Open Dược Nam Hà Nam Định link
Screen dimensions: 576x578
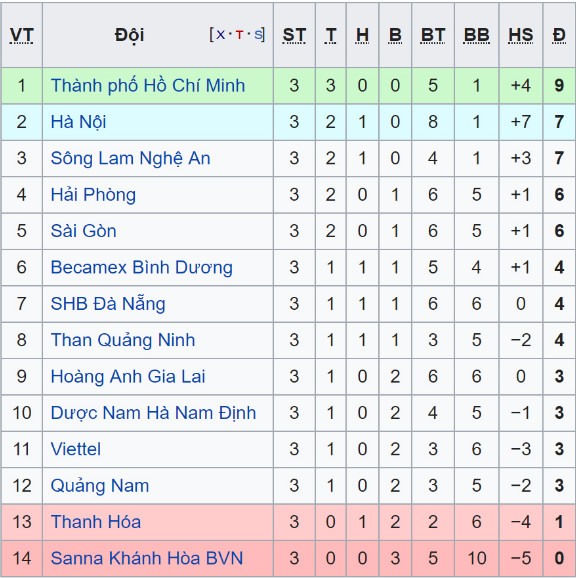(x=153, y=413)
